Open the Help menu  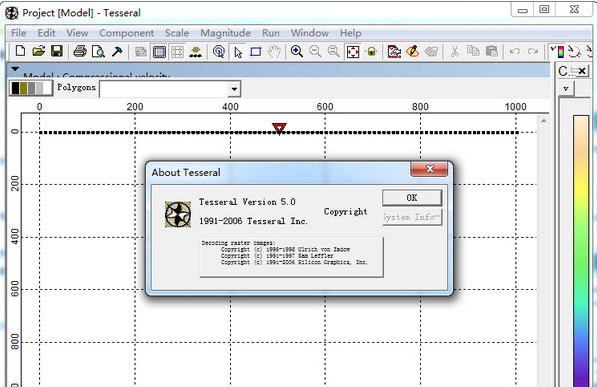[x=350, y=33]
